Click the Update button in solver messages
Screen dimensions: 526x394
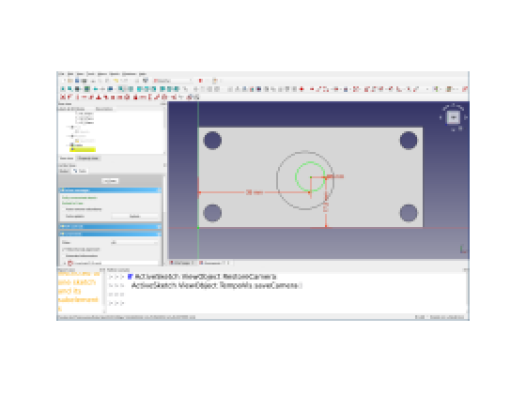[135, 216]
